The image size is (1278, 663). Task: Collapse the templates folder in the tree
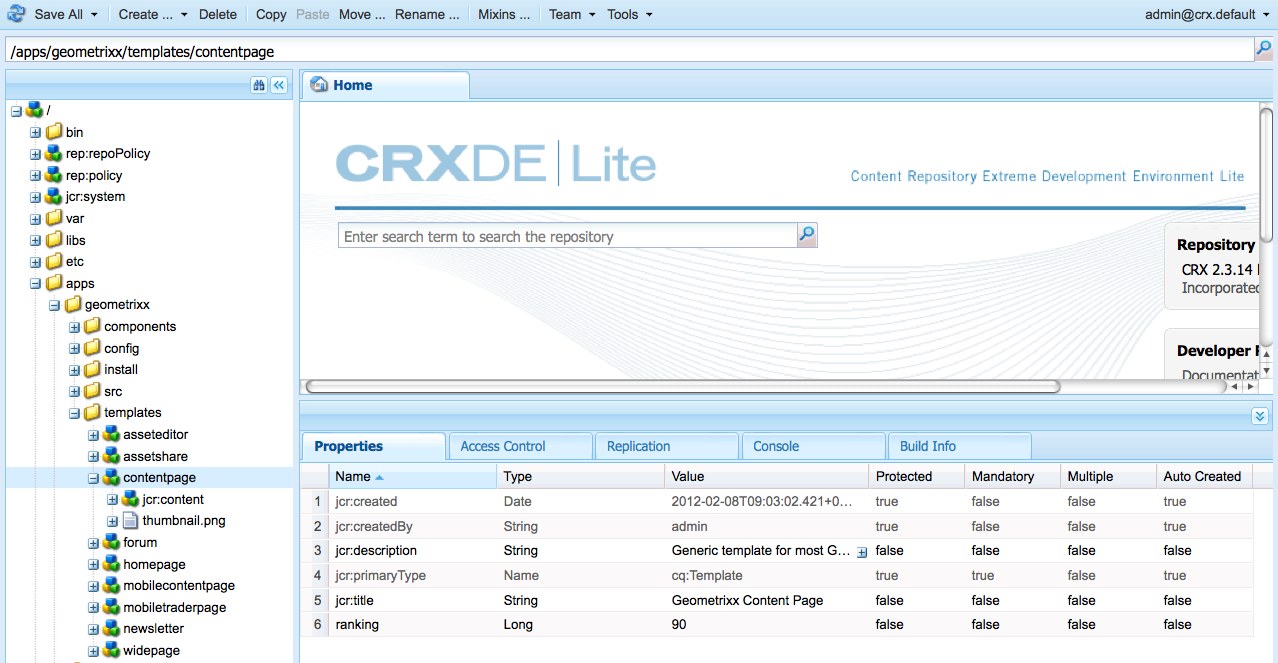point(74,413)
